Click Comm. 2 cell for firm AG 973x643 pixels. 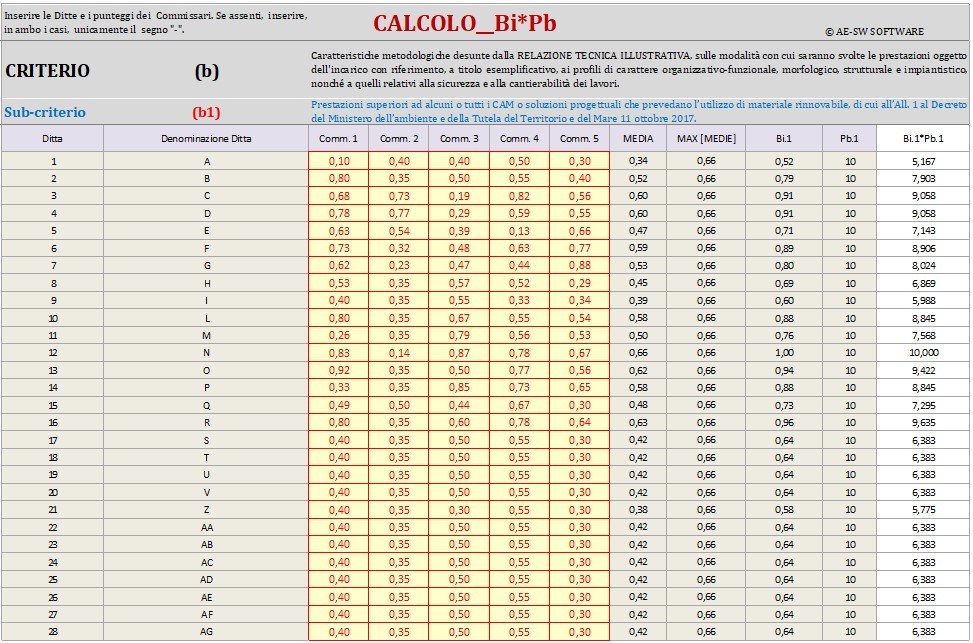[399, 631]
